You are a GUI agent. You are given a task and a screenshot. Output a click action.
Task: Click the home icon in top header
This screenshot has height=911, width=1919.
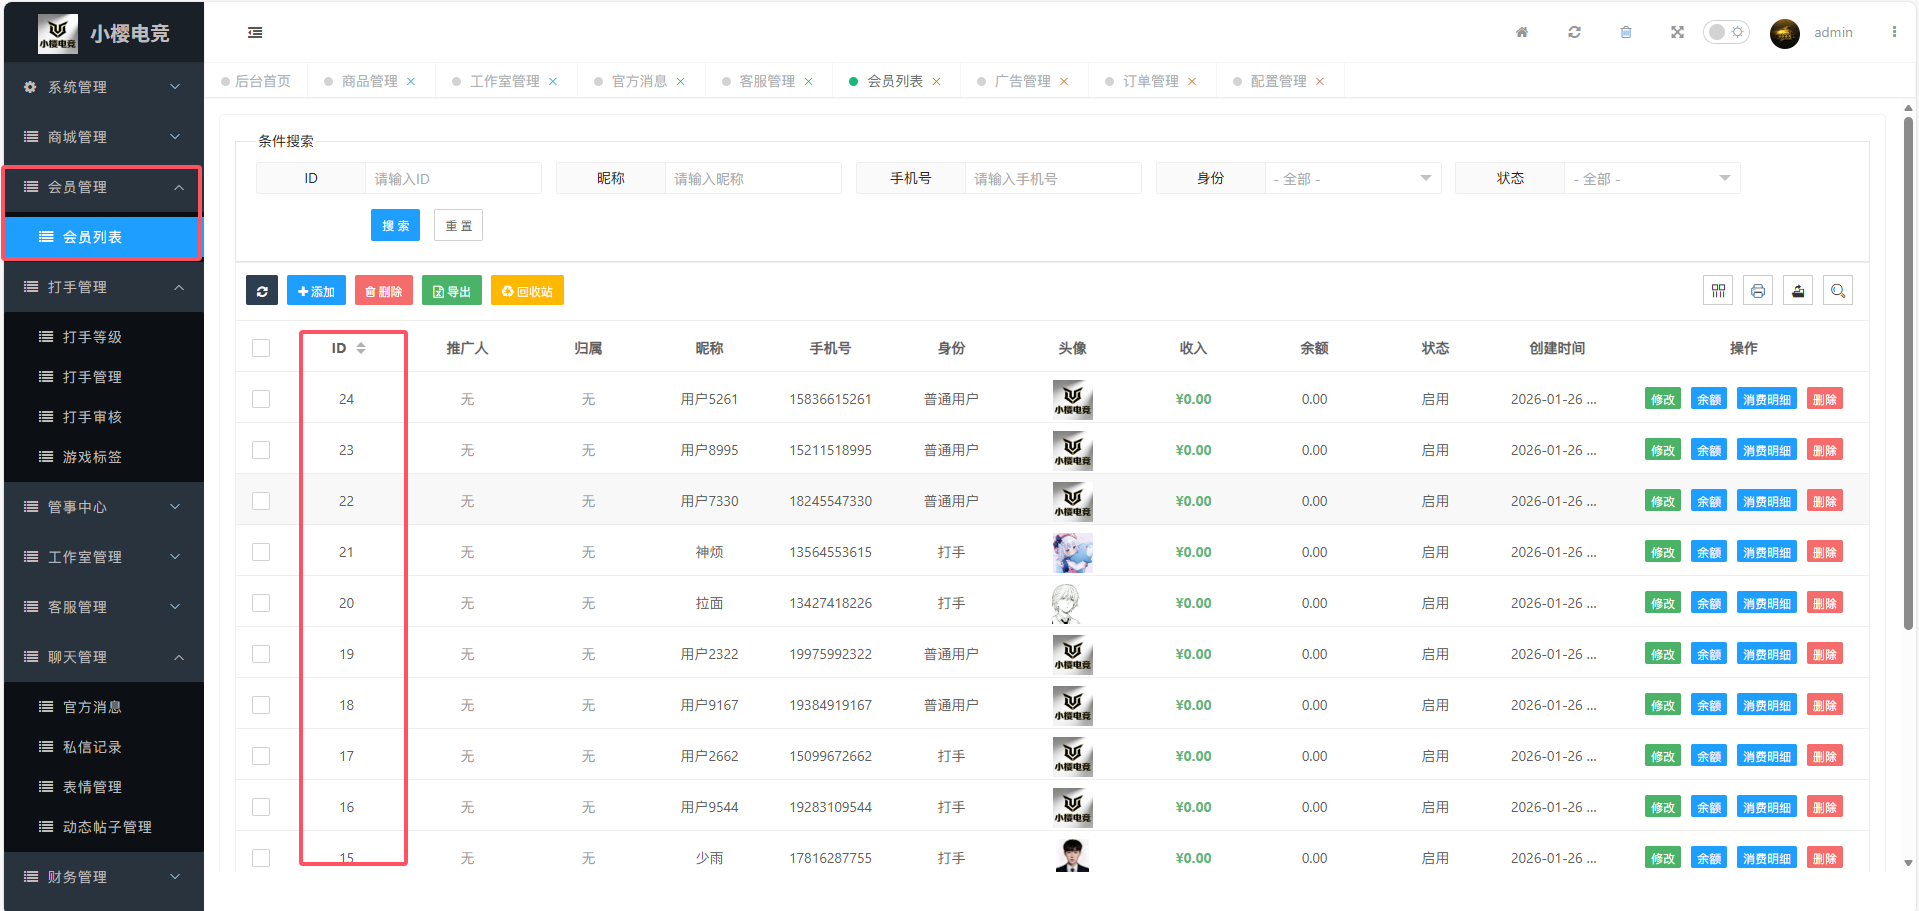(1522, 32)
